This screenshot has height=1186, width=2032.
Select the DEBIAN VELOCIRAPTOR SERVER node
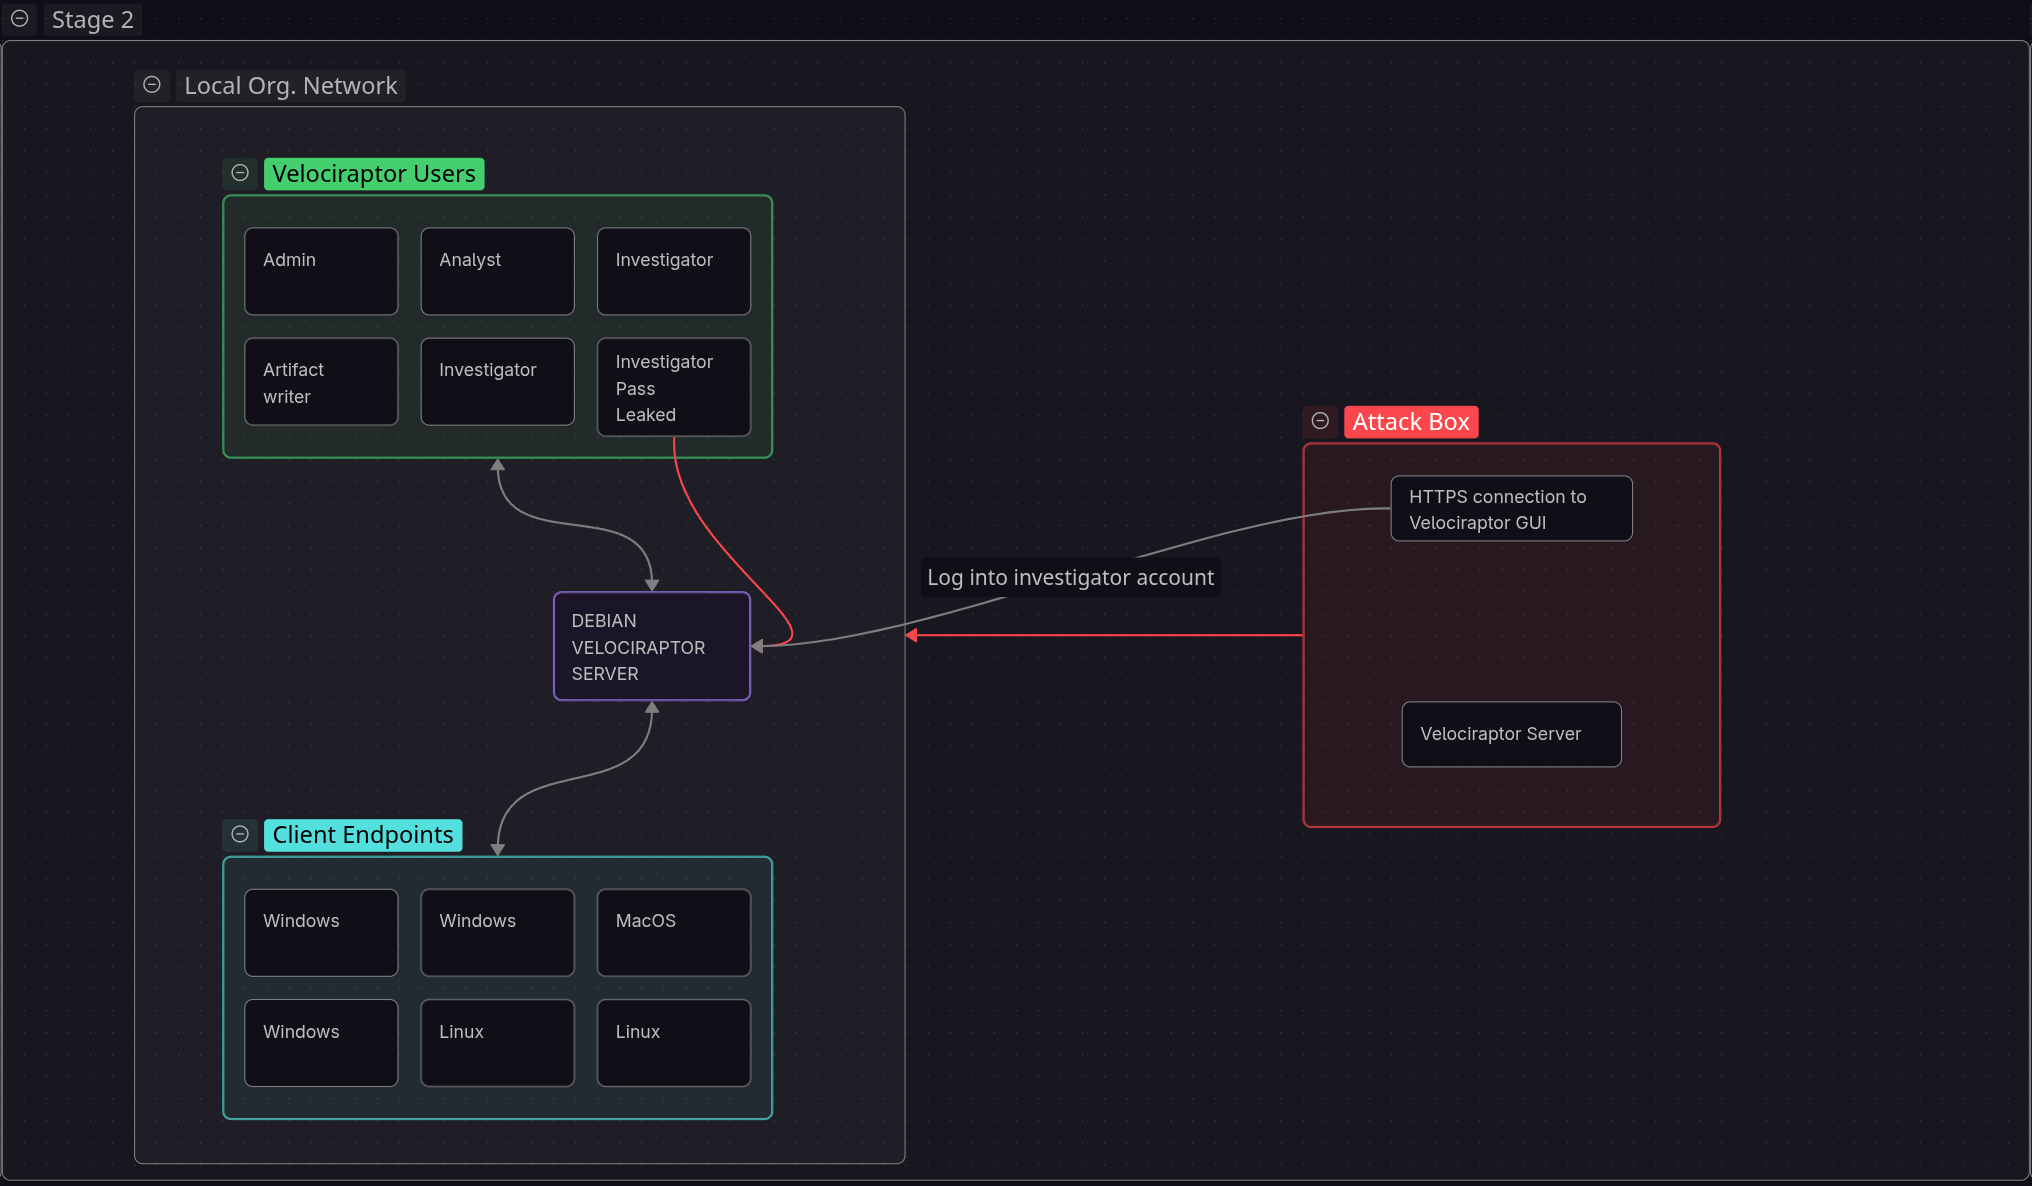coord(652,646)
